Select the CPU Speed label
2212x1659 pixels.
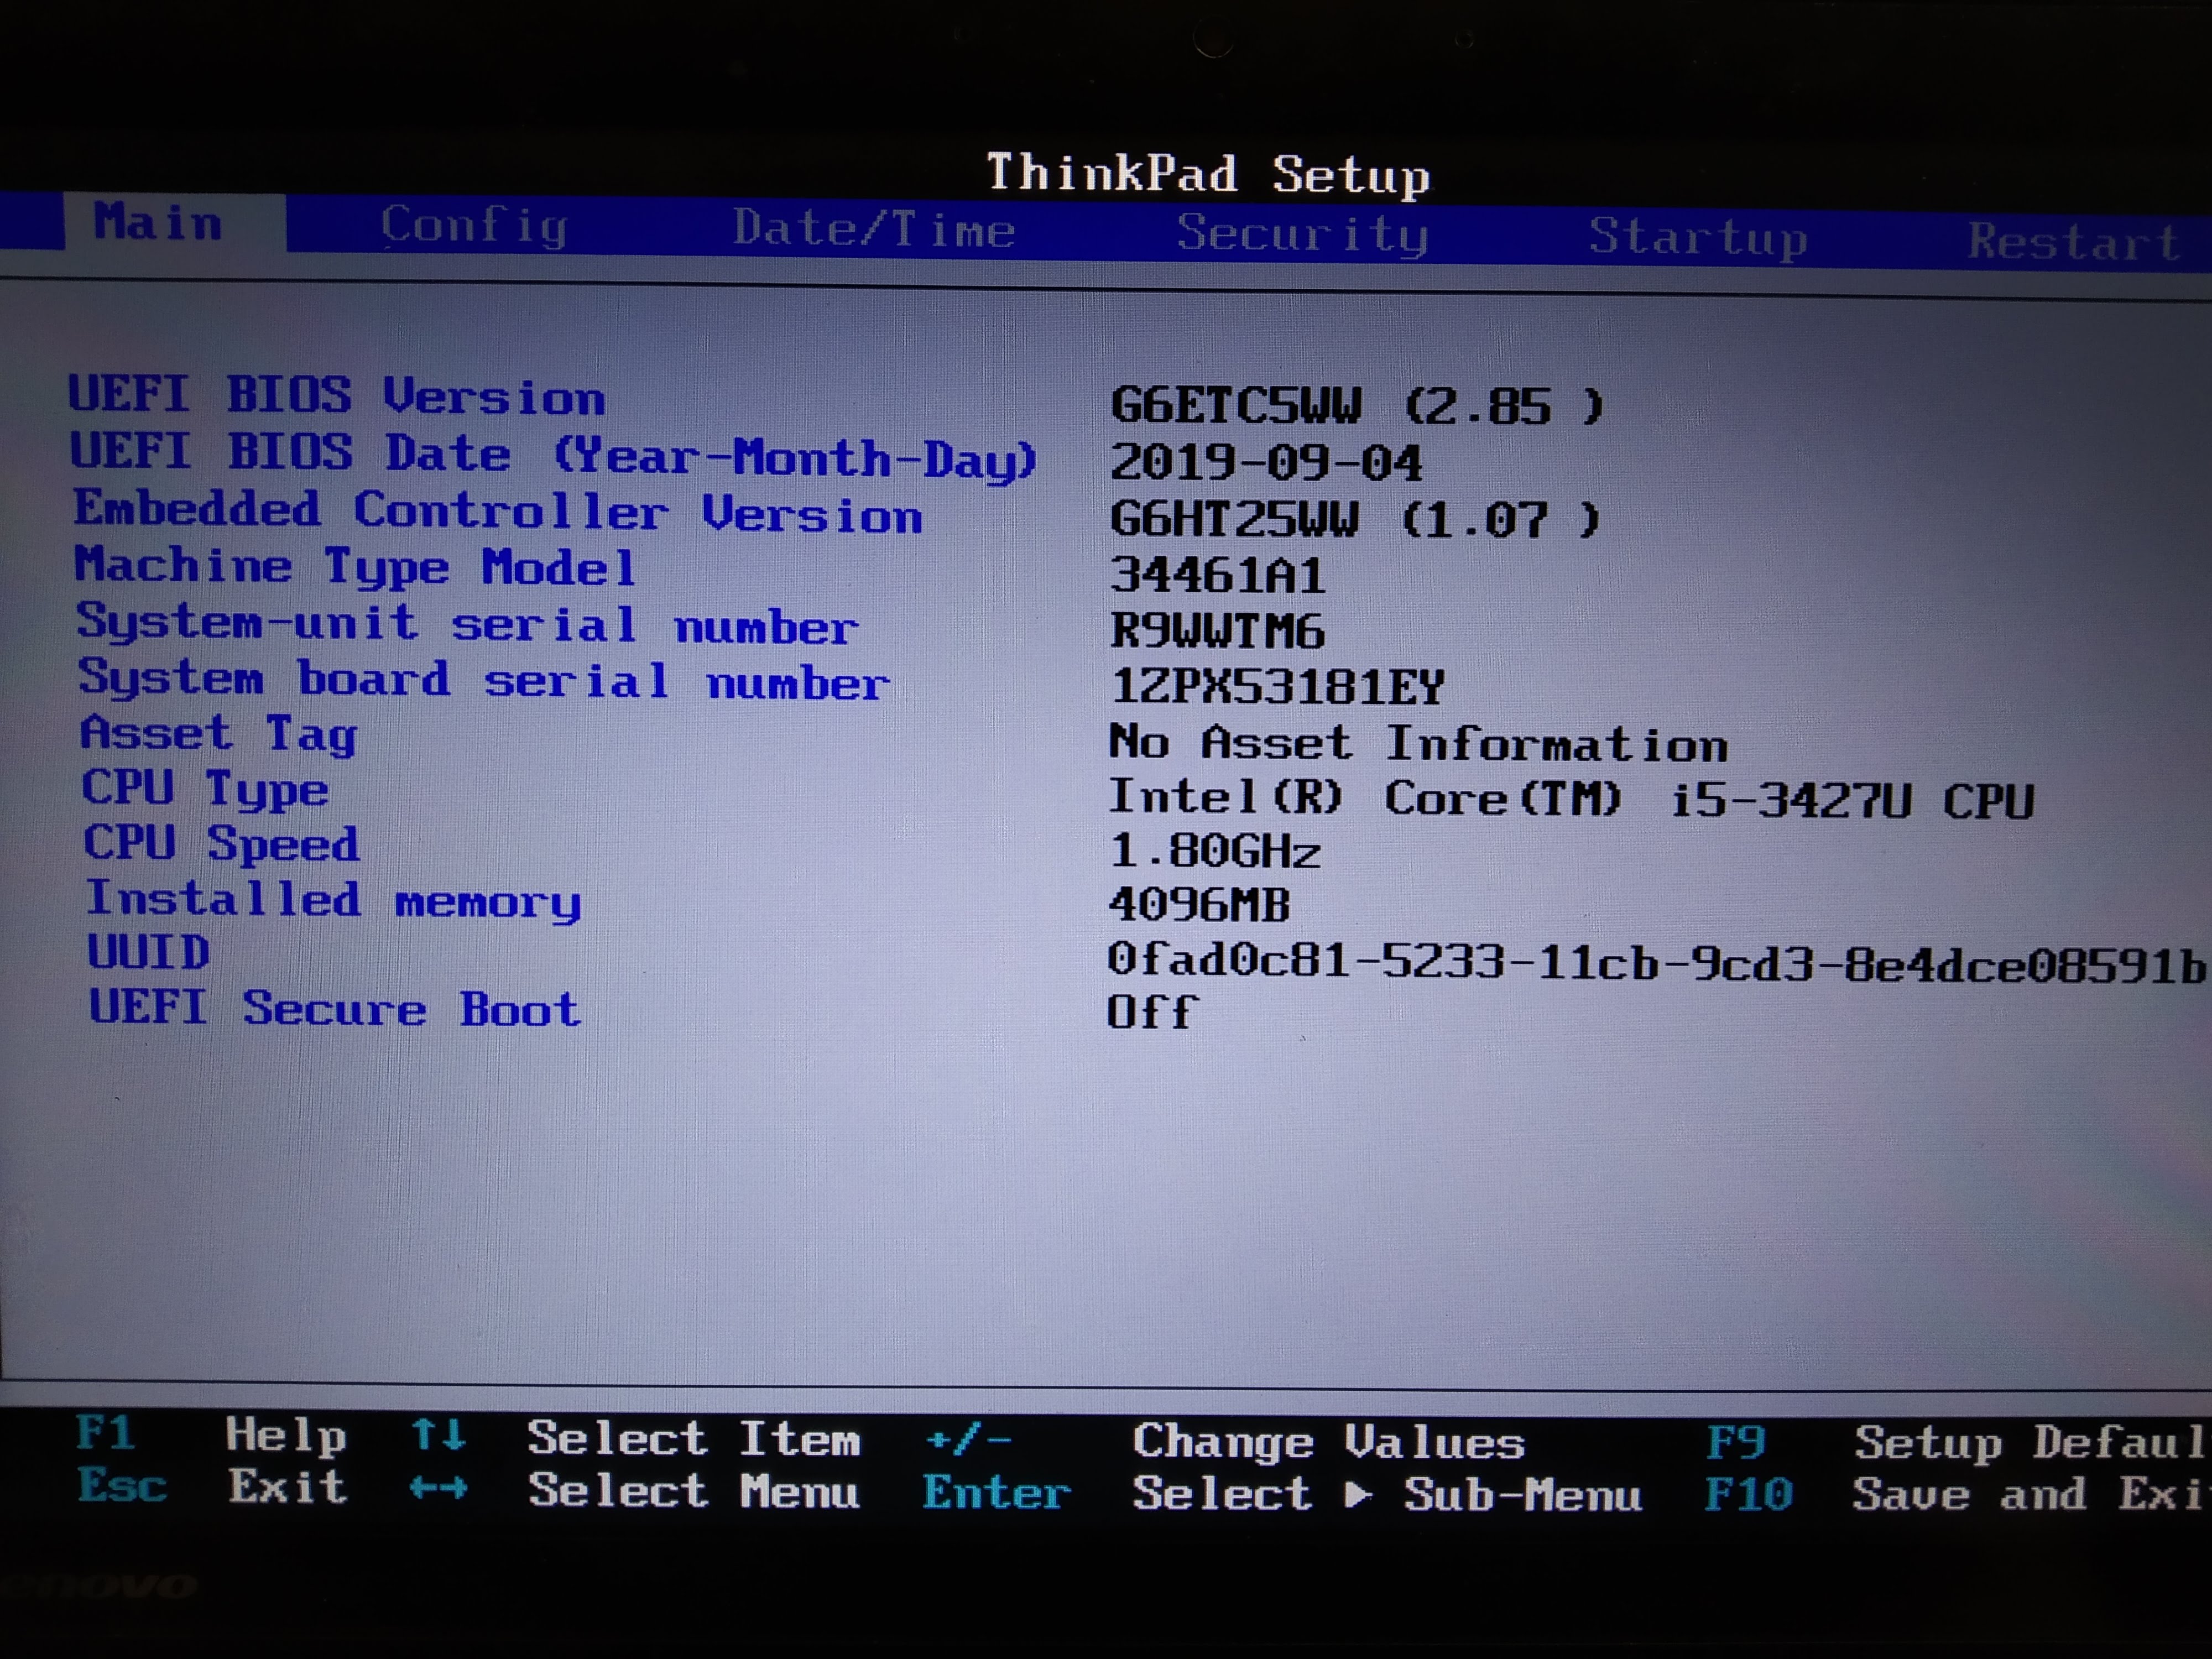coord(221,844)
